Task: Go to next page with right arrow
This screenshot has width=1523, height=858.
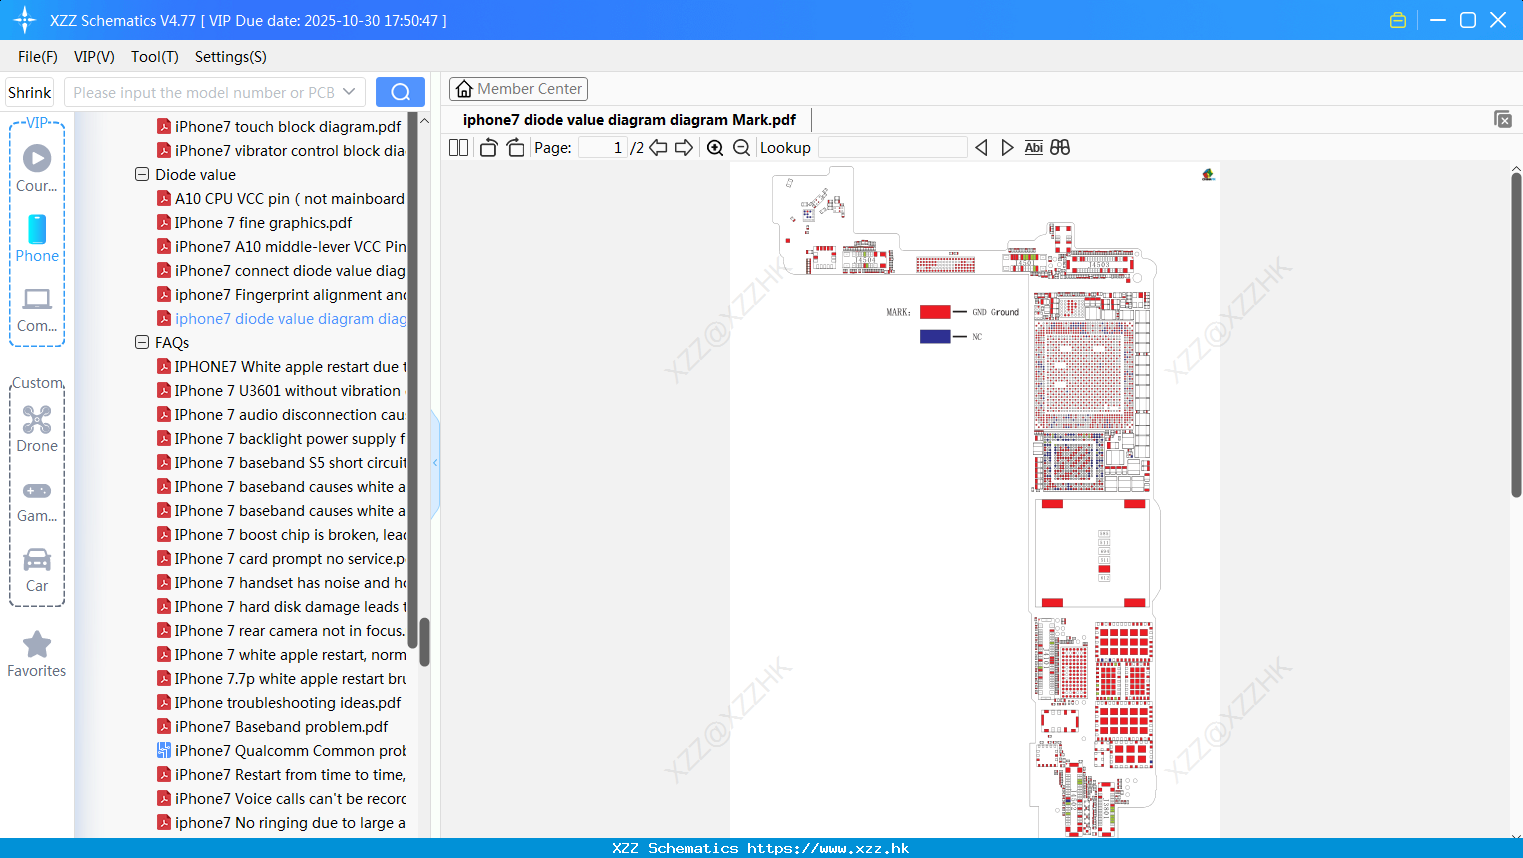Action: tap(684, 148)
